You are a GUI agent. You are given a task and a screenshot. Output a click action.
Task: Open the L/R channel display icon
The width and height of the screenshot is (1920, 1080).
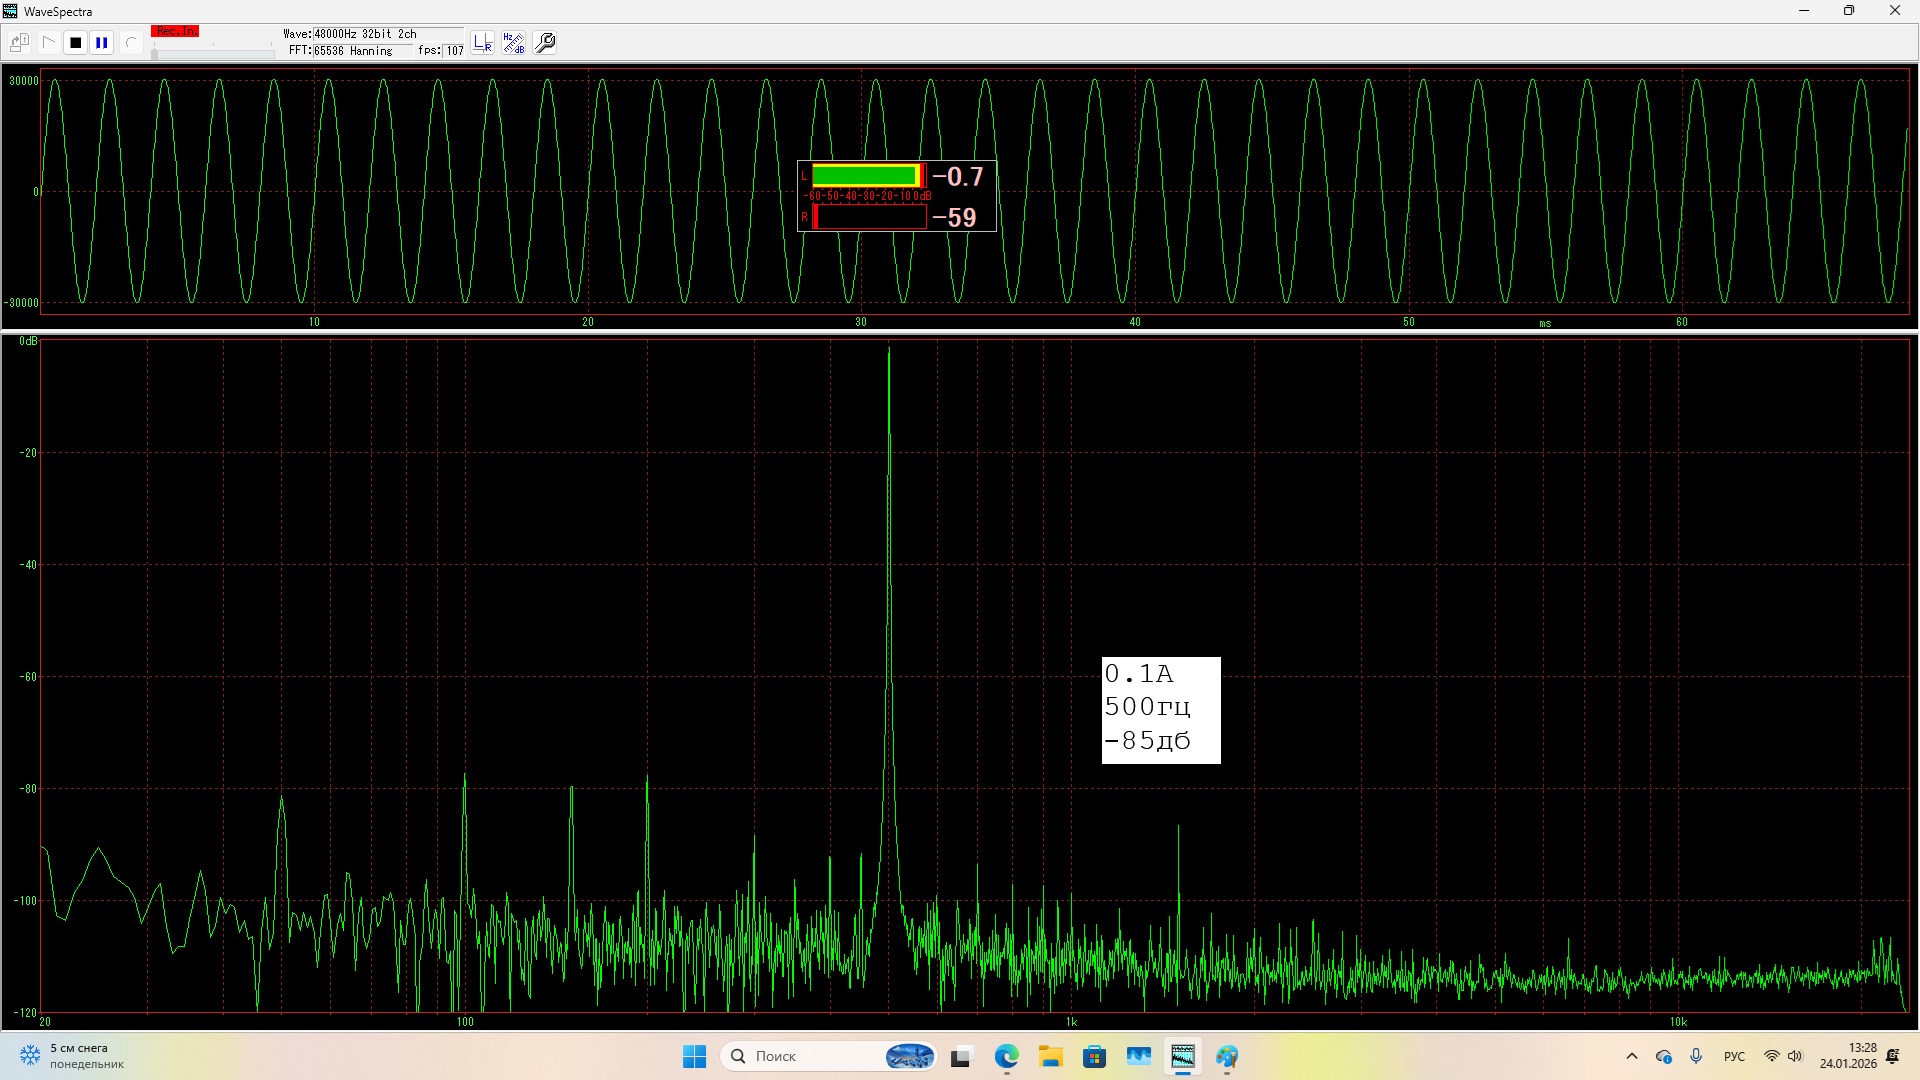[483, 43]
